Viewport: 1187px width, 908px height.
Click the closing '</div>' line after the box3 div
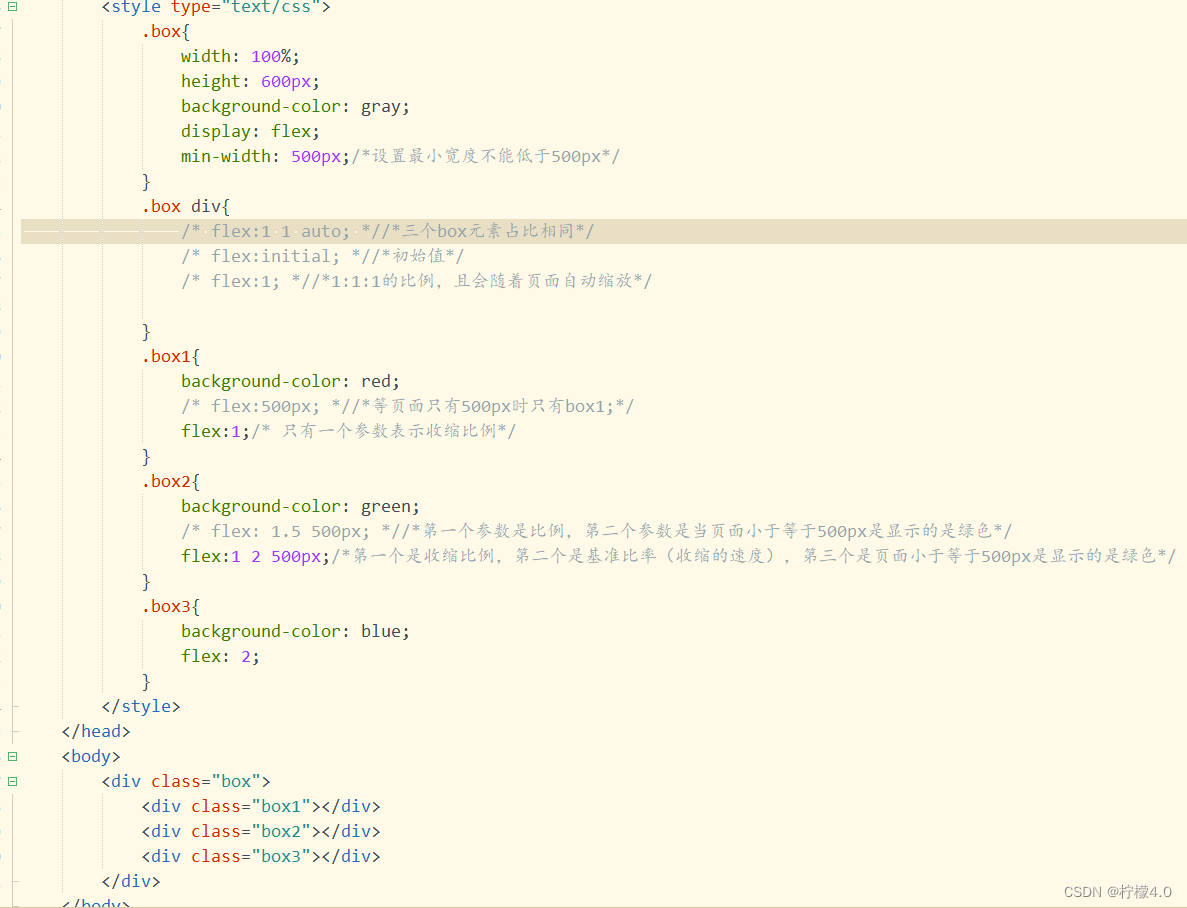coord(131,881)
